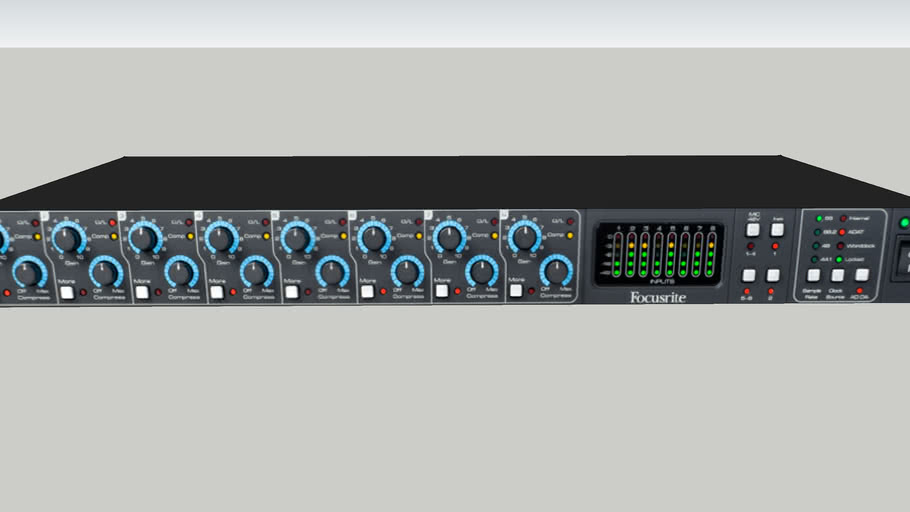Click the green Locked indicator LED
This screenshot has width=910, height=512.
pos(840,260)
